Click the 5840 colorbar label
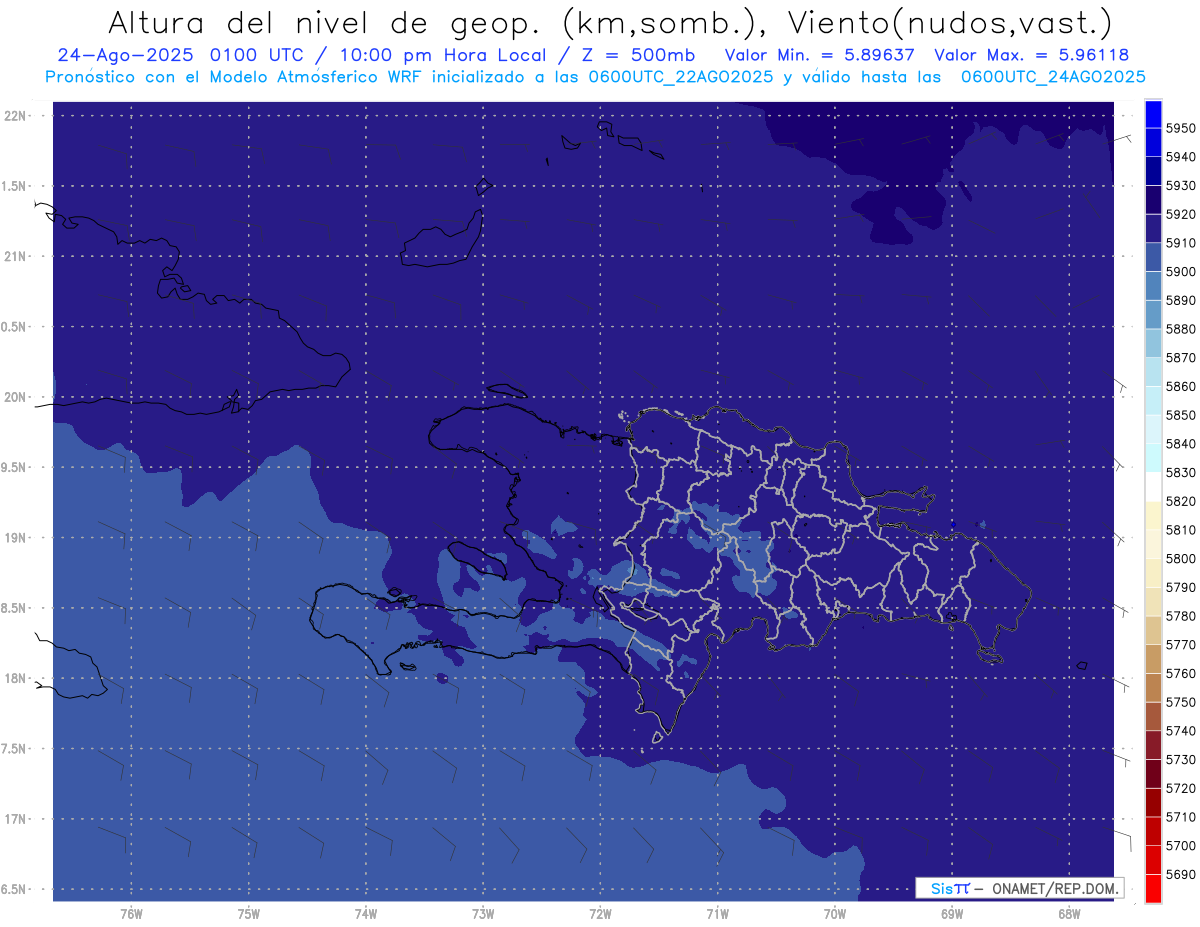 click(1180, 444)
